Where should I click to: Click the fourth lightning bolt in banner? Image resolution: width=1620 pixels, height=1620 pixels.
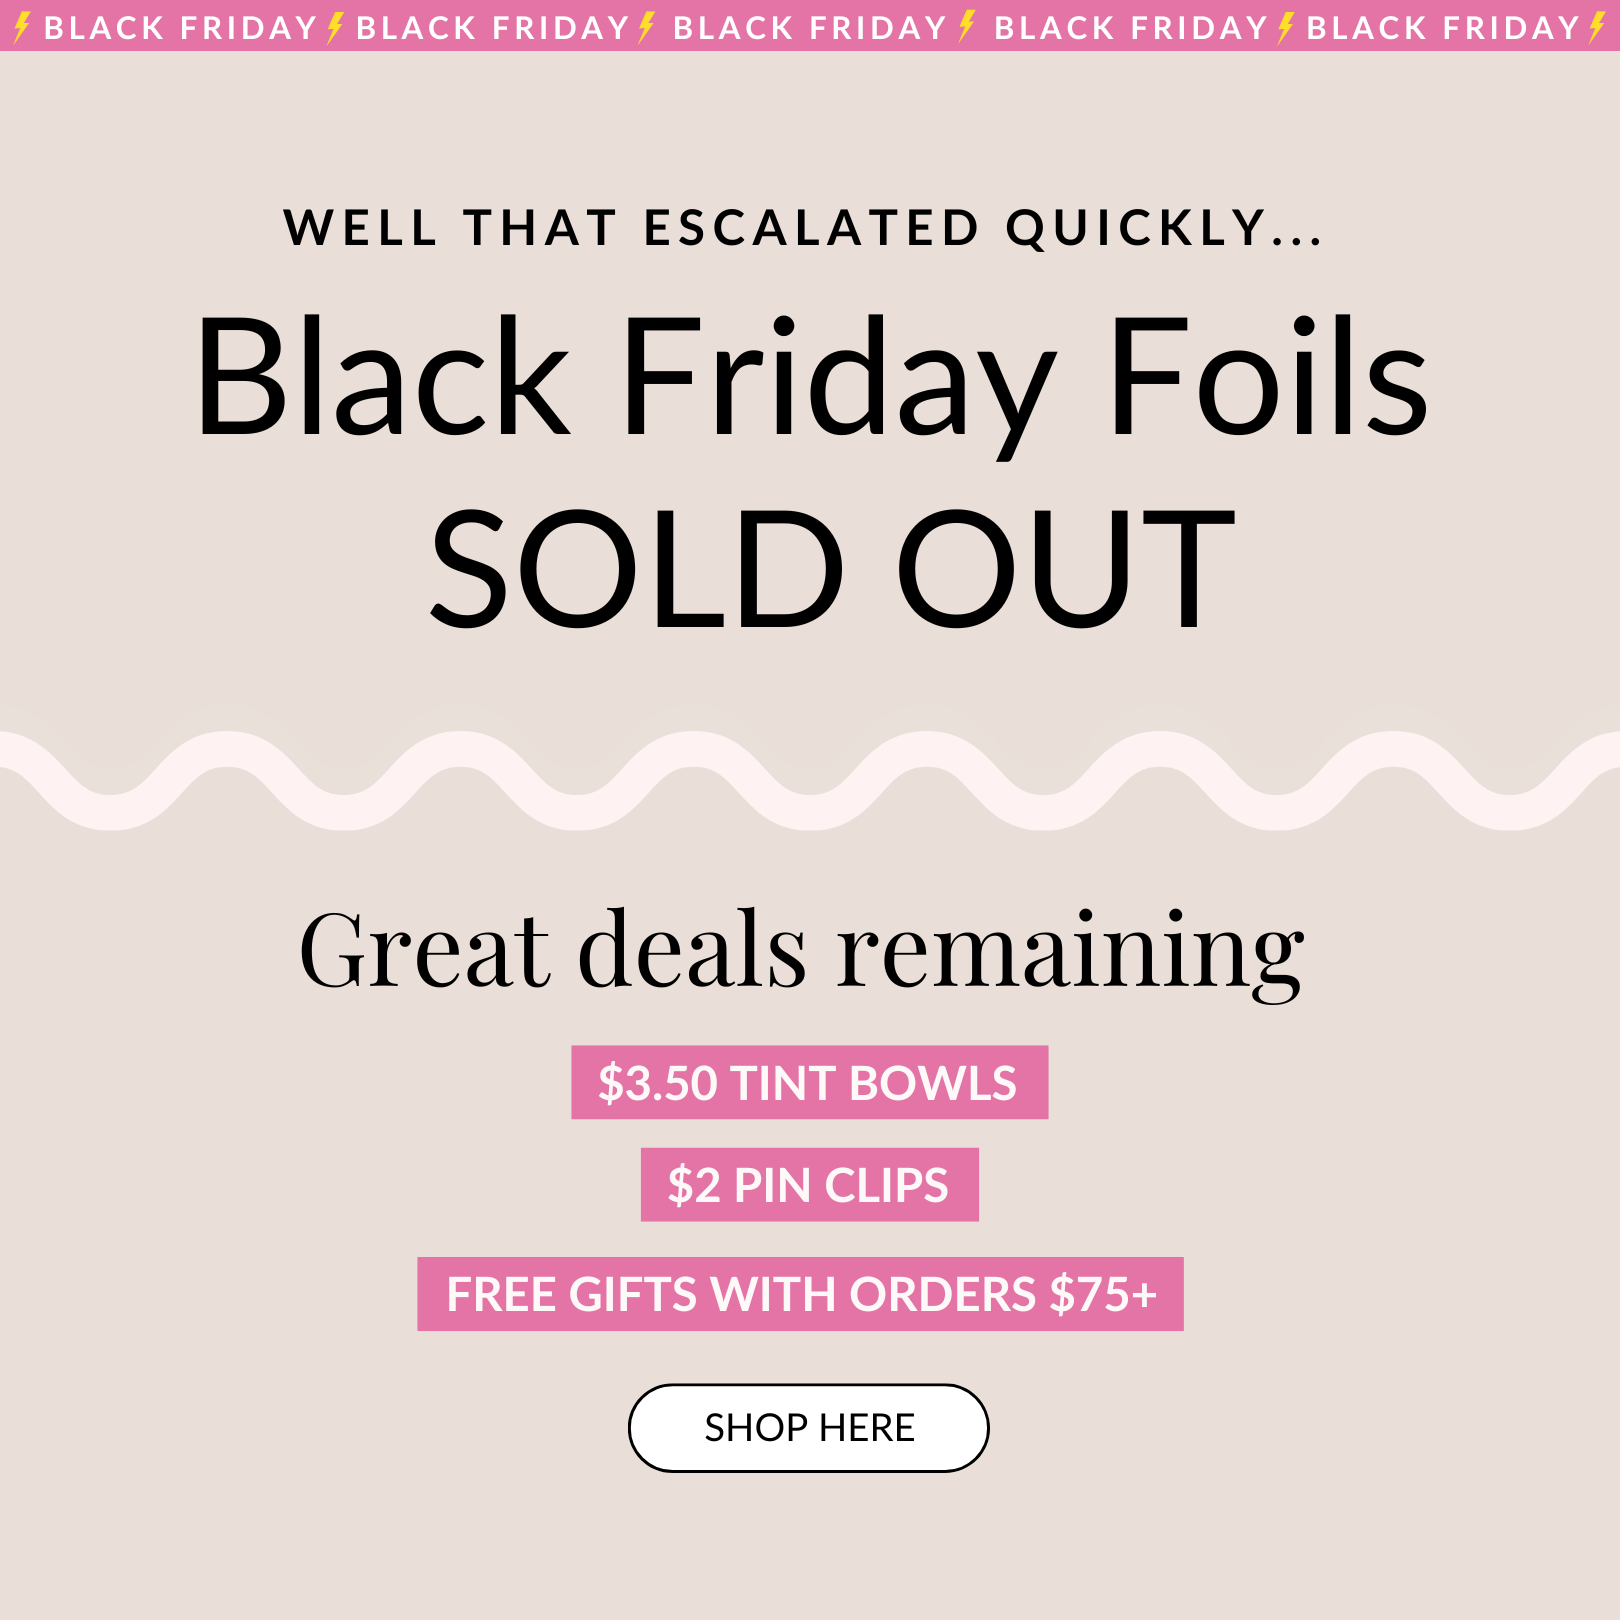(x=967, y=27)
